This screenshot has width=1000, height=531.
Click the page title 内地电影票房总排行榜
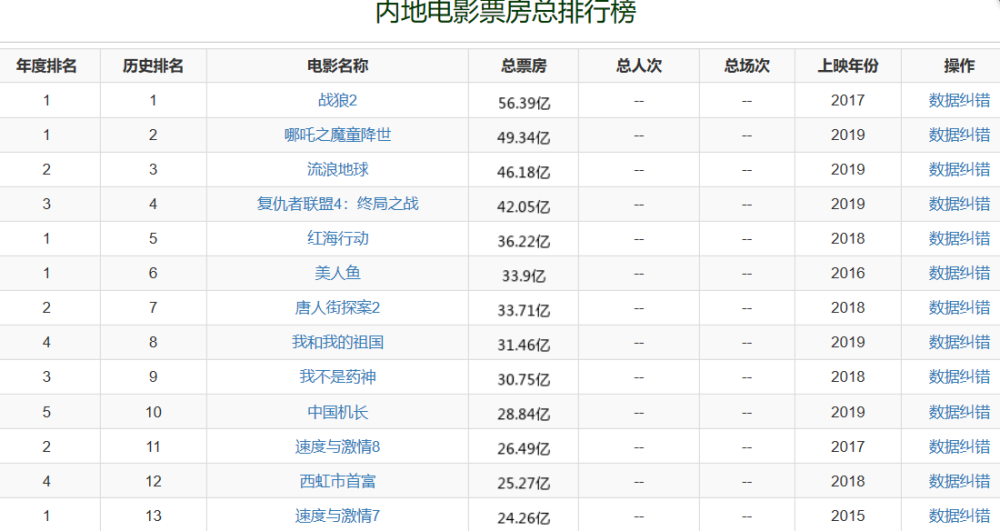(x=506, y=11)
